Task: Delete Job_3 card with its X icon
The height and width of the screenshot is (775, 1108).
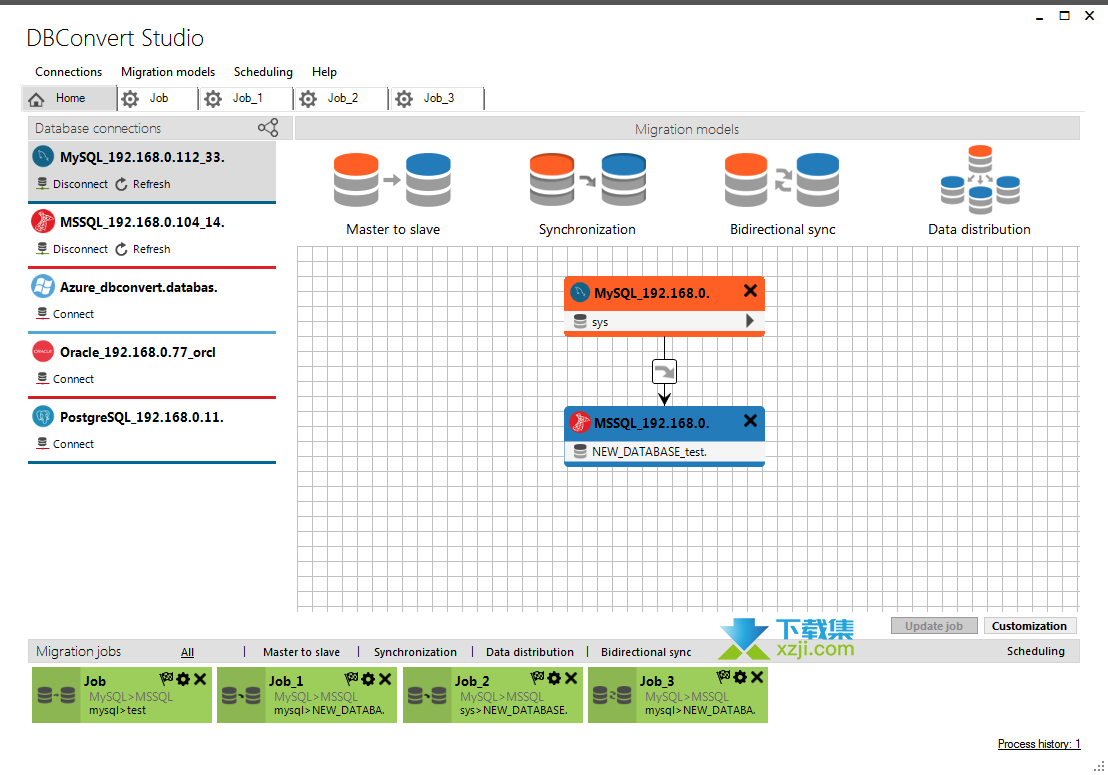Action: coord(757,677)
